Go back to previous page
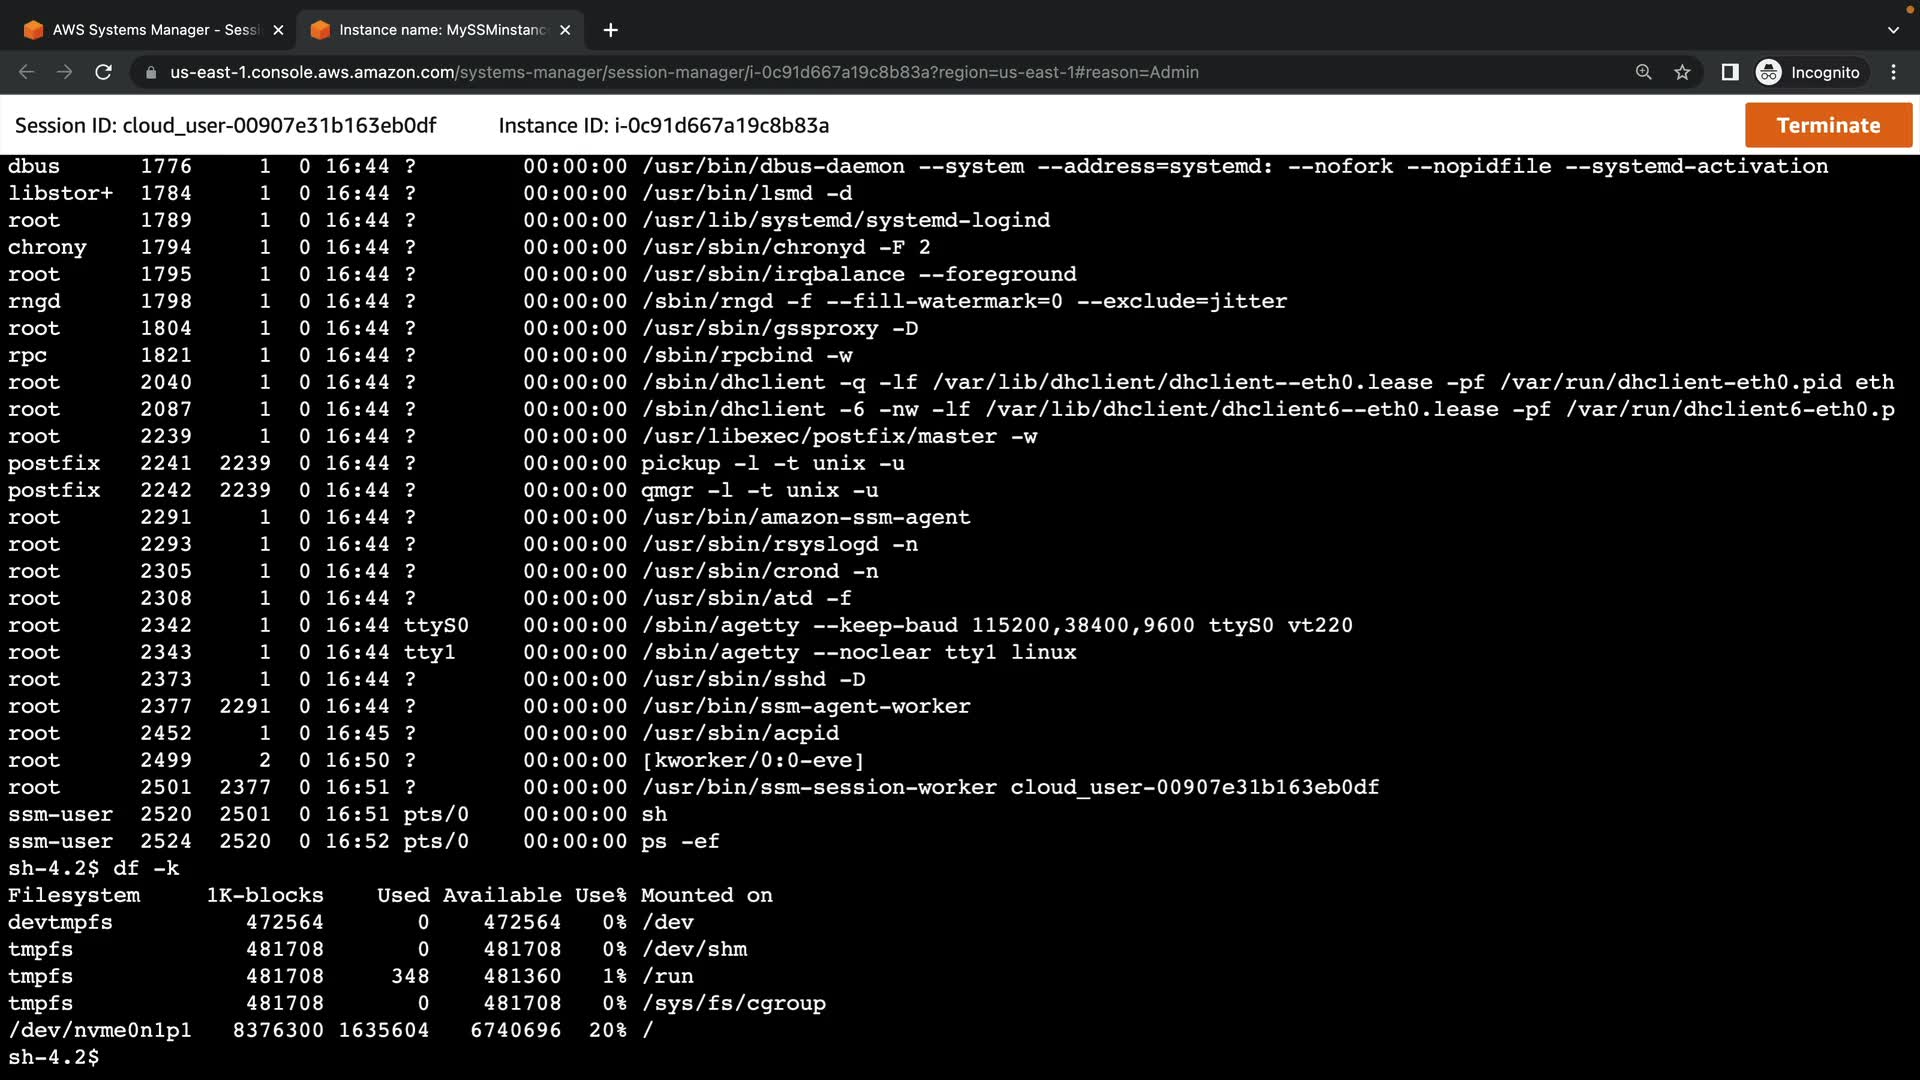 coord(27,72)
